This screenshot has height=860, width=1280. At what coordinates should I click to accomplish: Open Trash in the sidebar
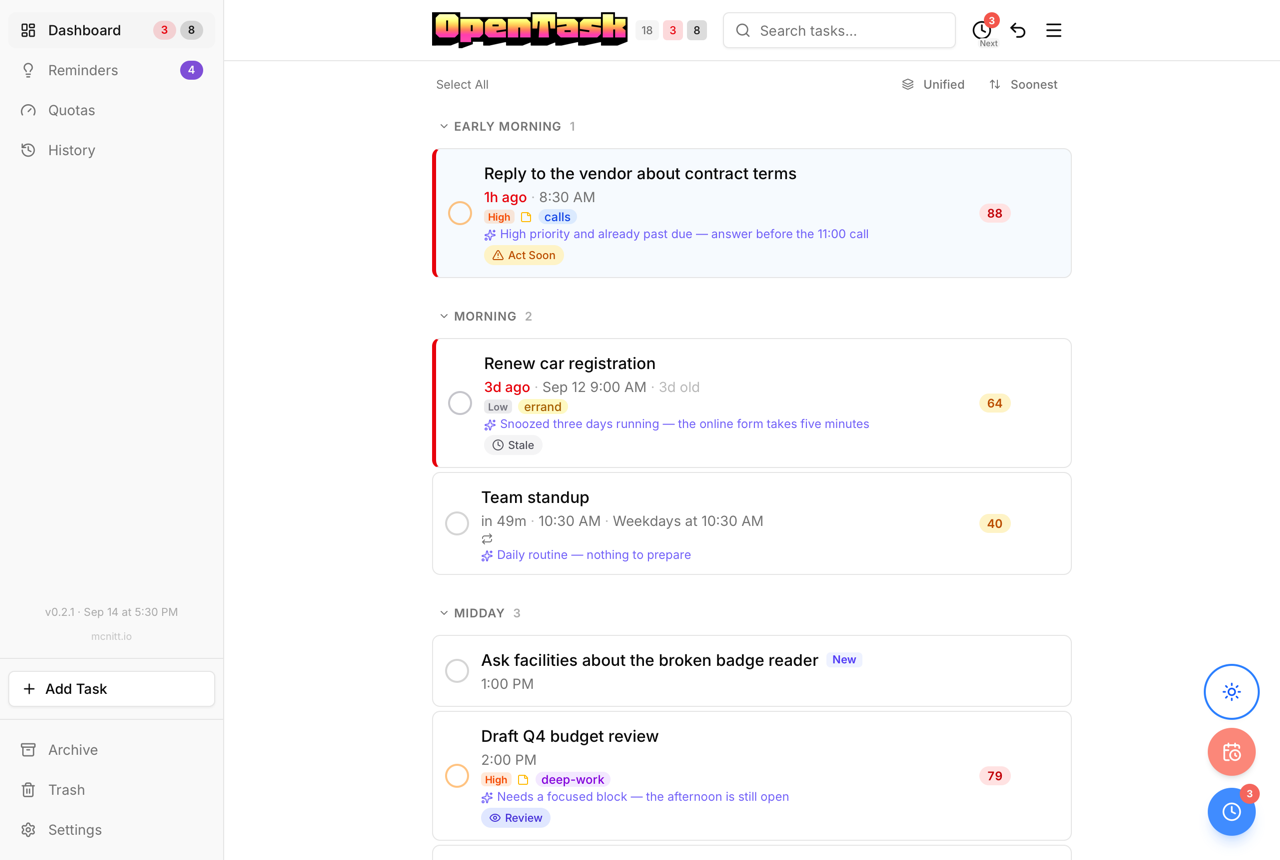112,790
